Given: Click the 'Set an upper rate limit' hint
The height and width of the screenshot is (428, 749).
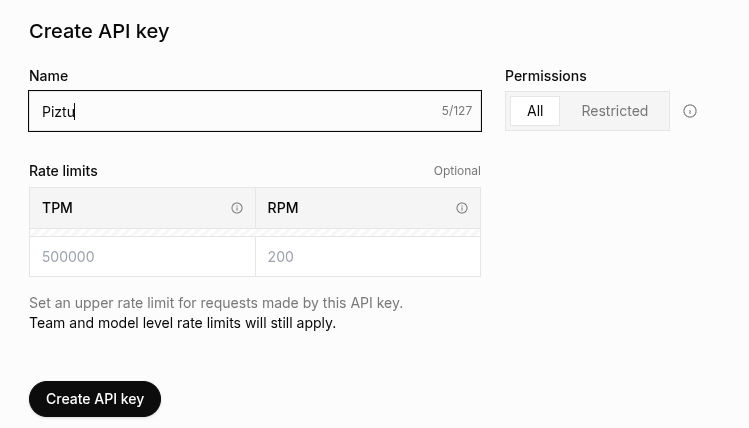Looking at the screenshot, I should (x=216, y=303).
